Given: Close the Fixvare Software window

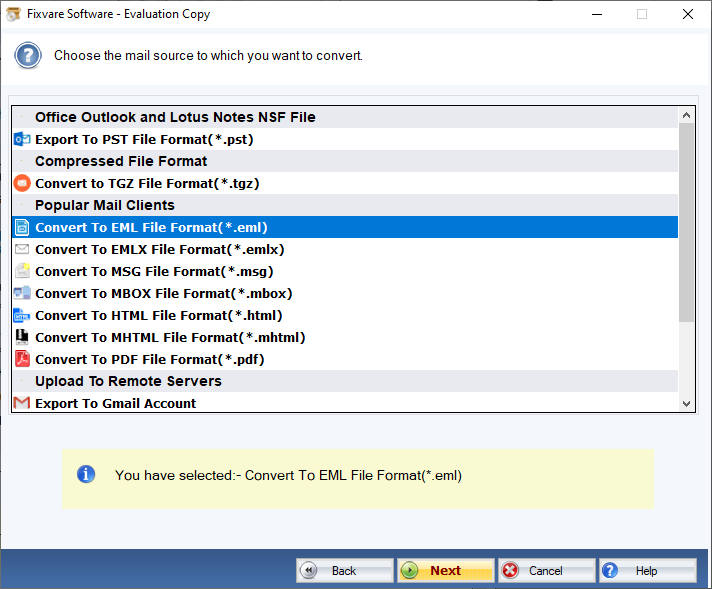Looking at the screenshot, I should (x=687, y=14).
